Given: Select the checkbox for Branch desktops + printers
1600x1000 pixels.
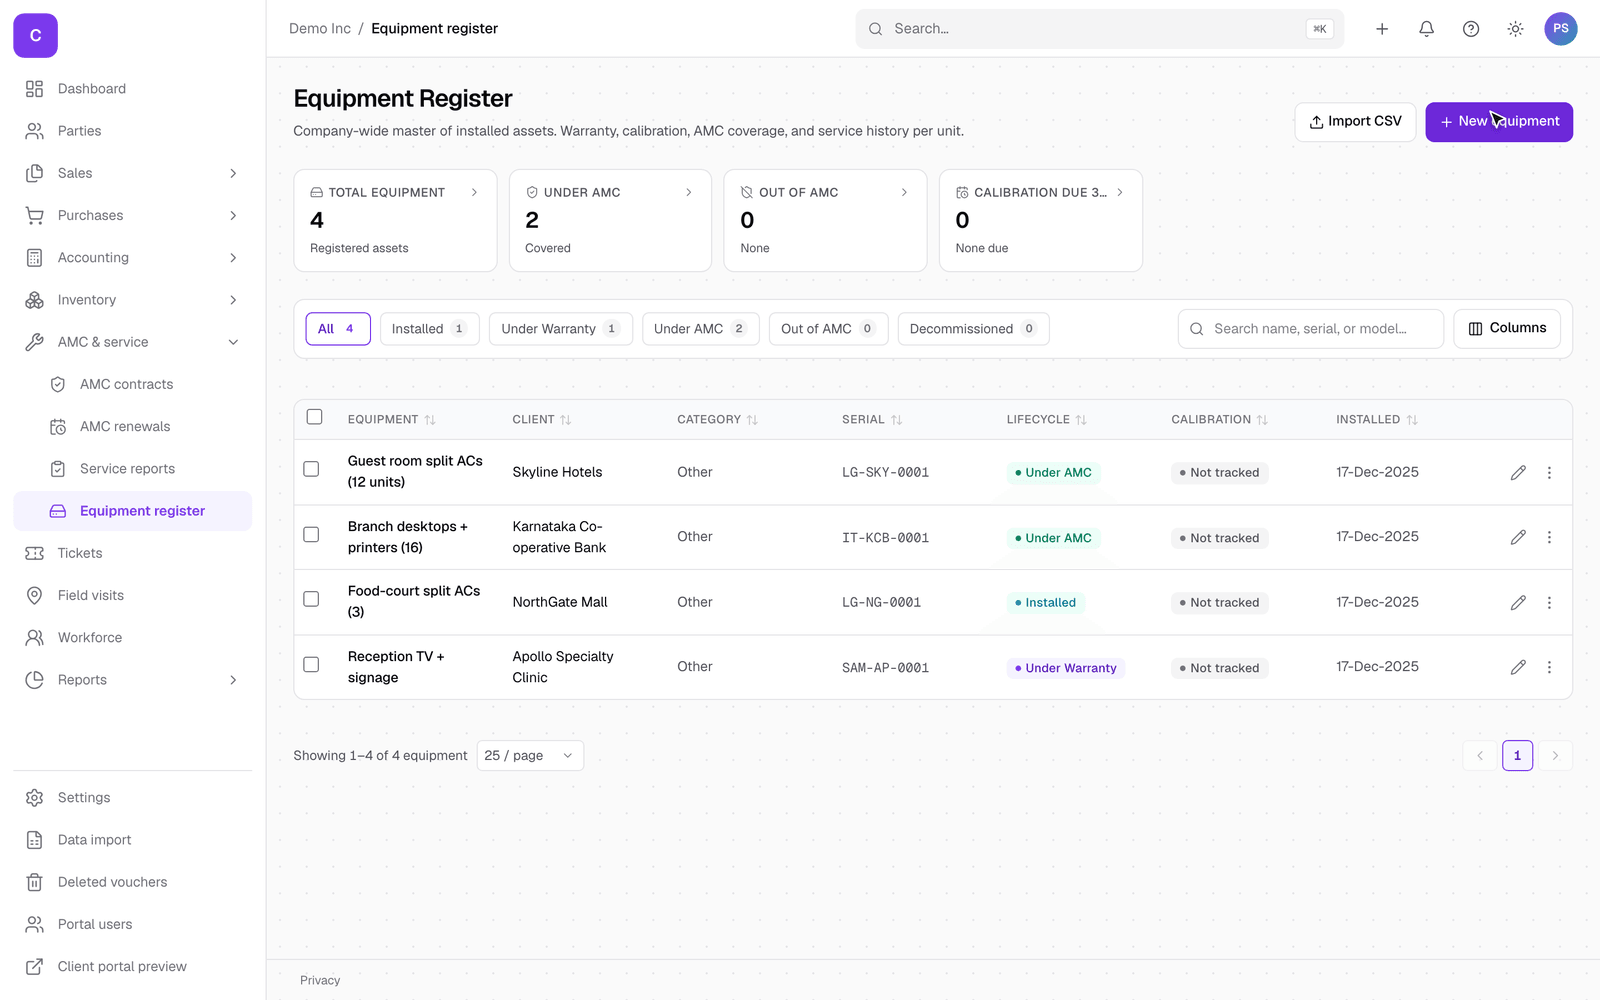Looking at the screenshot, I should (311, 534).
